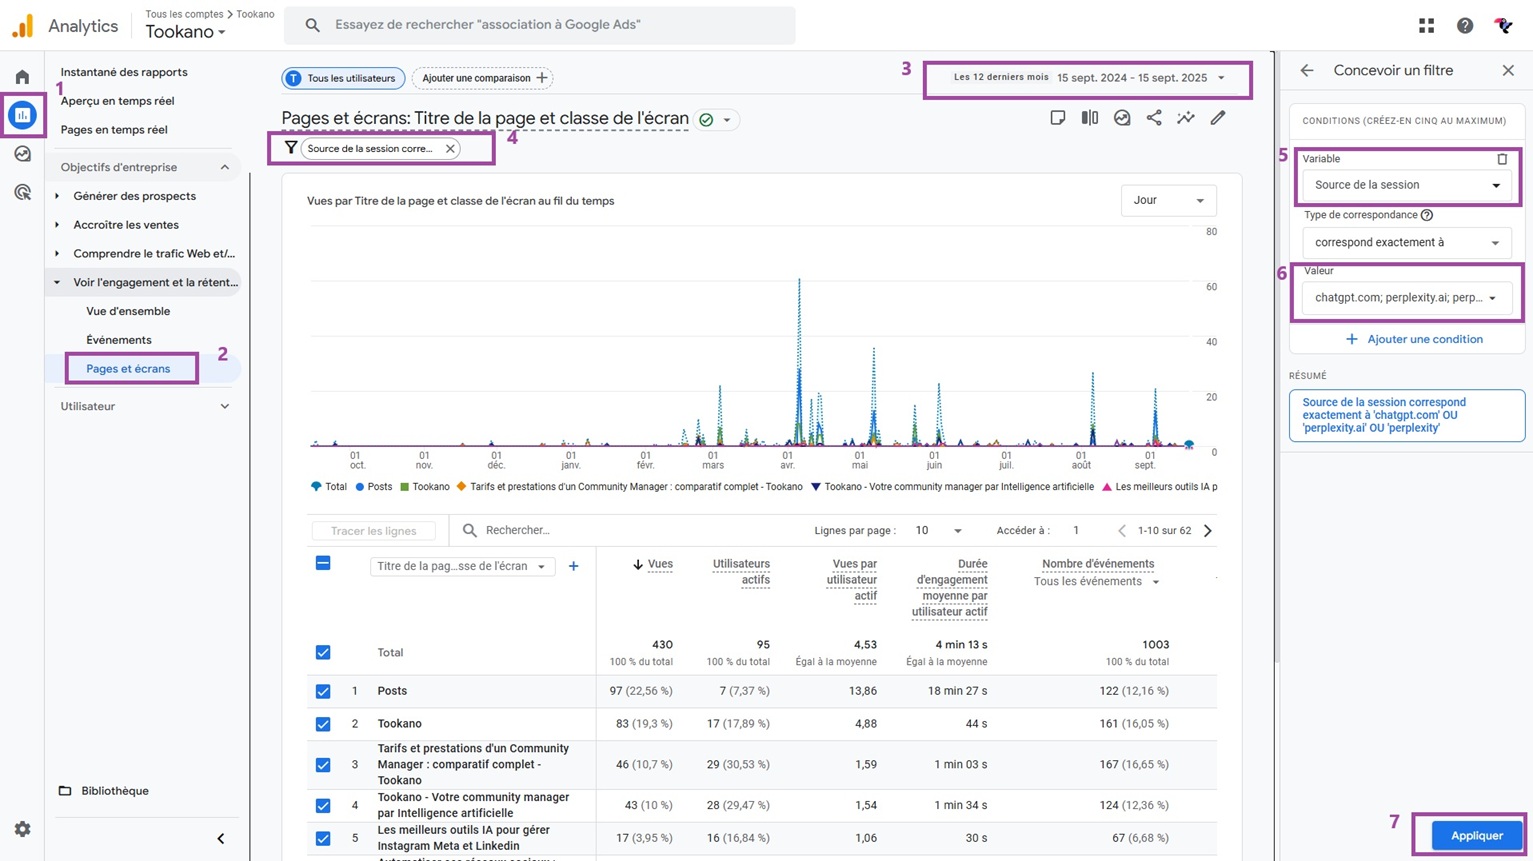Click the Appliquer button
This screenshot has width=1533, height=861.
[x=1476, y=835]
